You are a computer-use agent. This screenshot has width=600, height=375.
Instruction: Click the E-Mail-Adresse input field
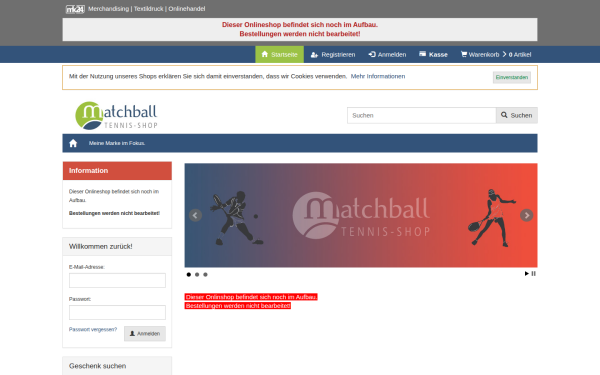click(x=117, y=280)
